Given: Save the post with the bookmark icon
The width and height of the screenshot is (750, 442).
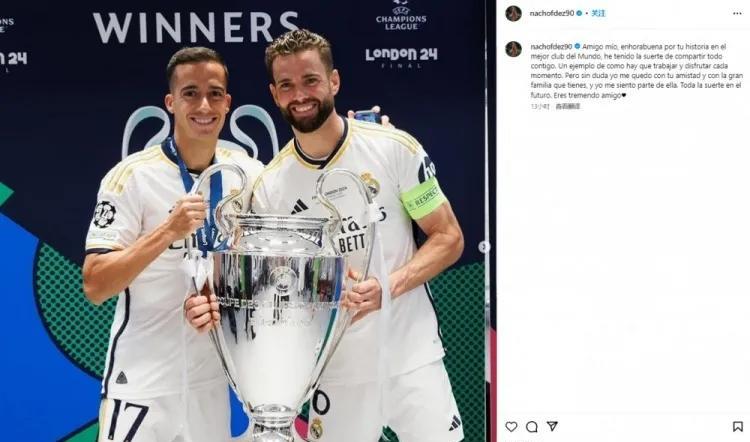Looking at the screenshot, I should (x=738, y=426).
